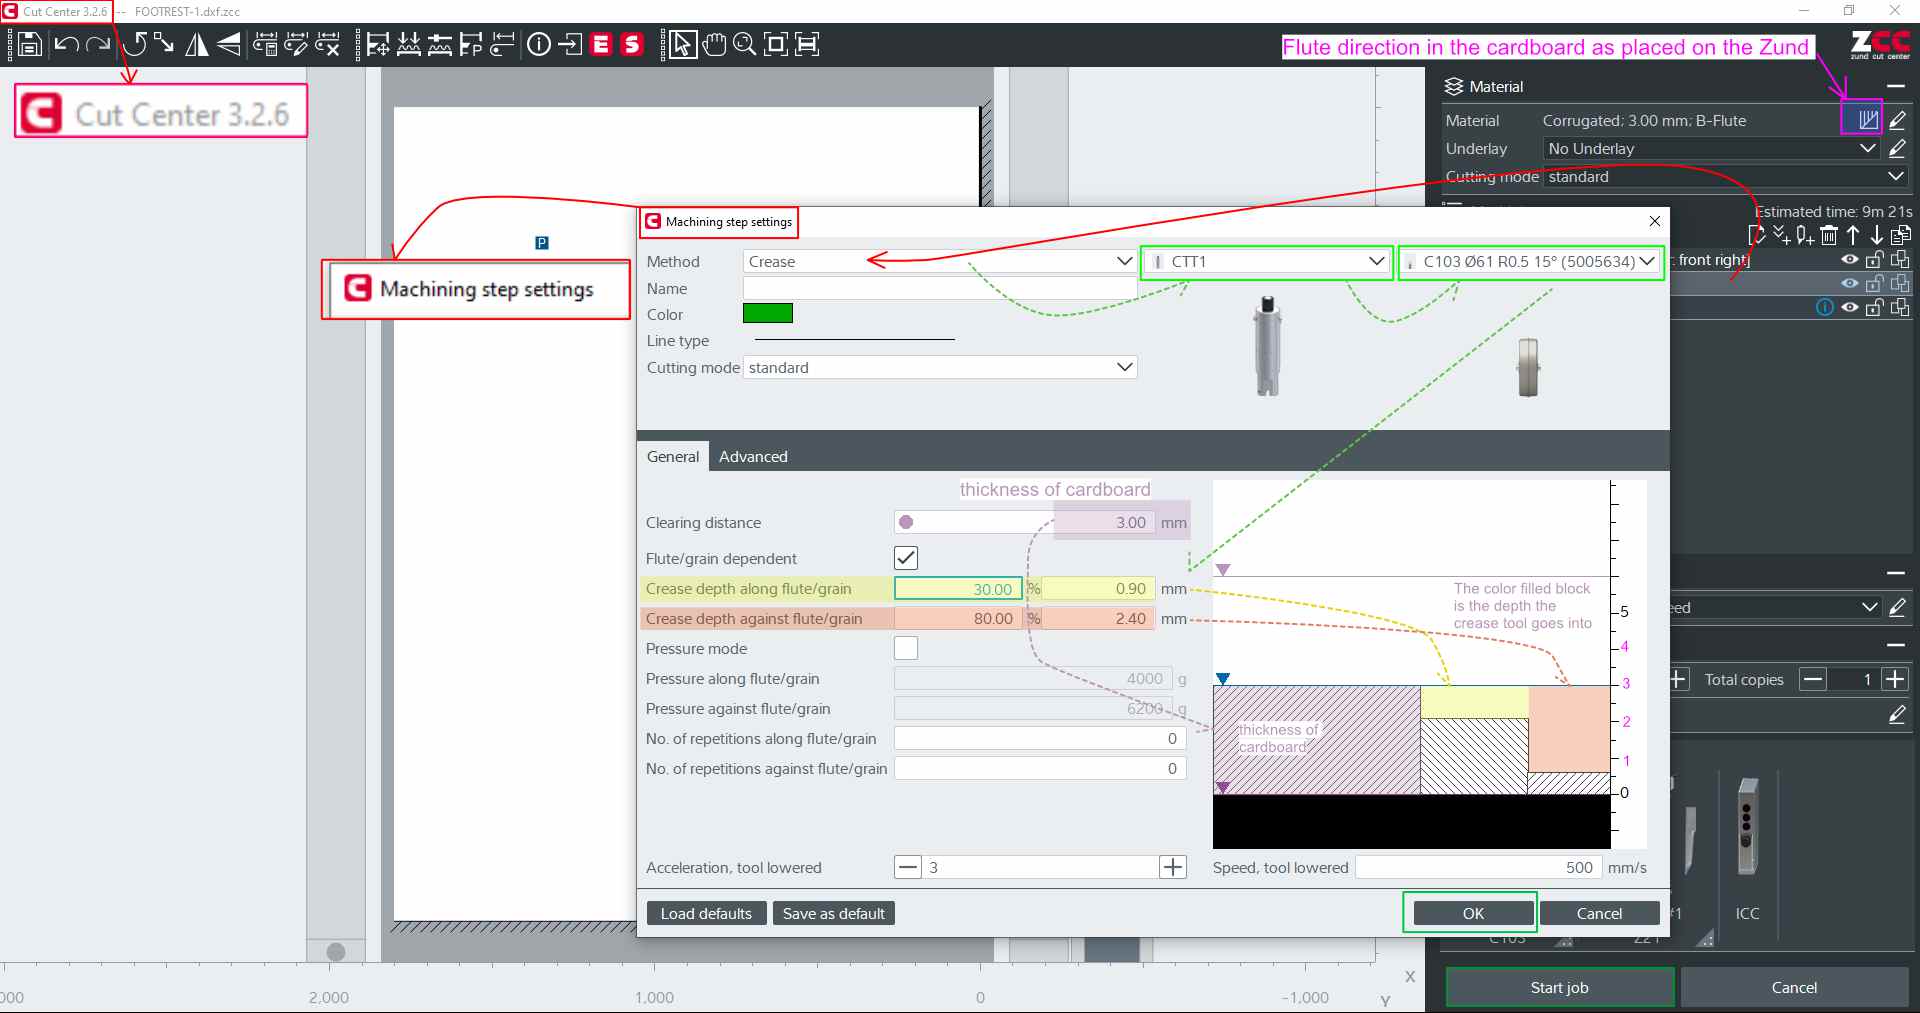Open the Material panel's Cutting mode dropdown
The height and width of the screenshot is (1013, 1920).
pyautogui.click(x=1726, y=176)
